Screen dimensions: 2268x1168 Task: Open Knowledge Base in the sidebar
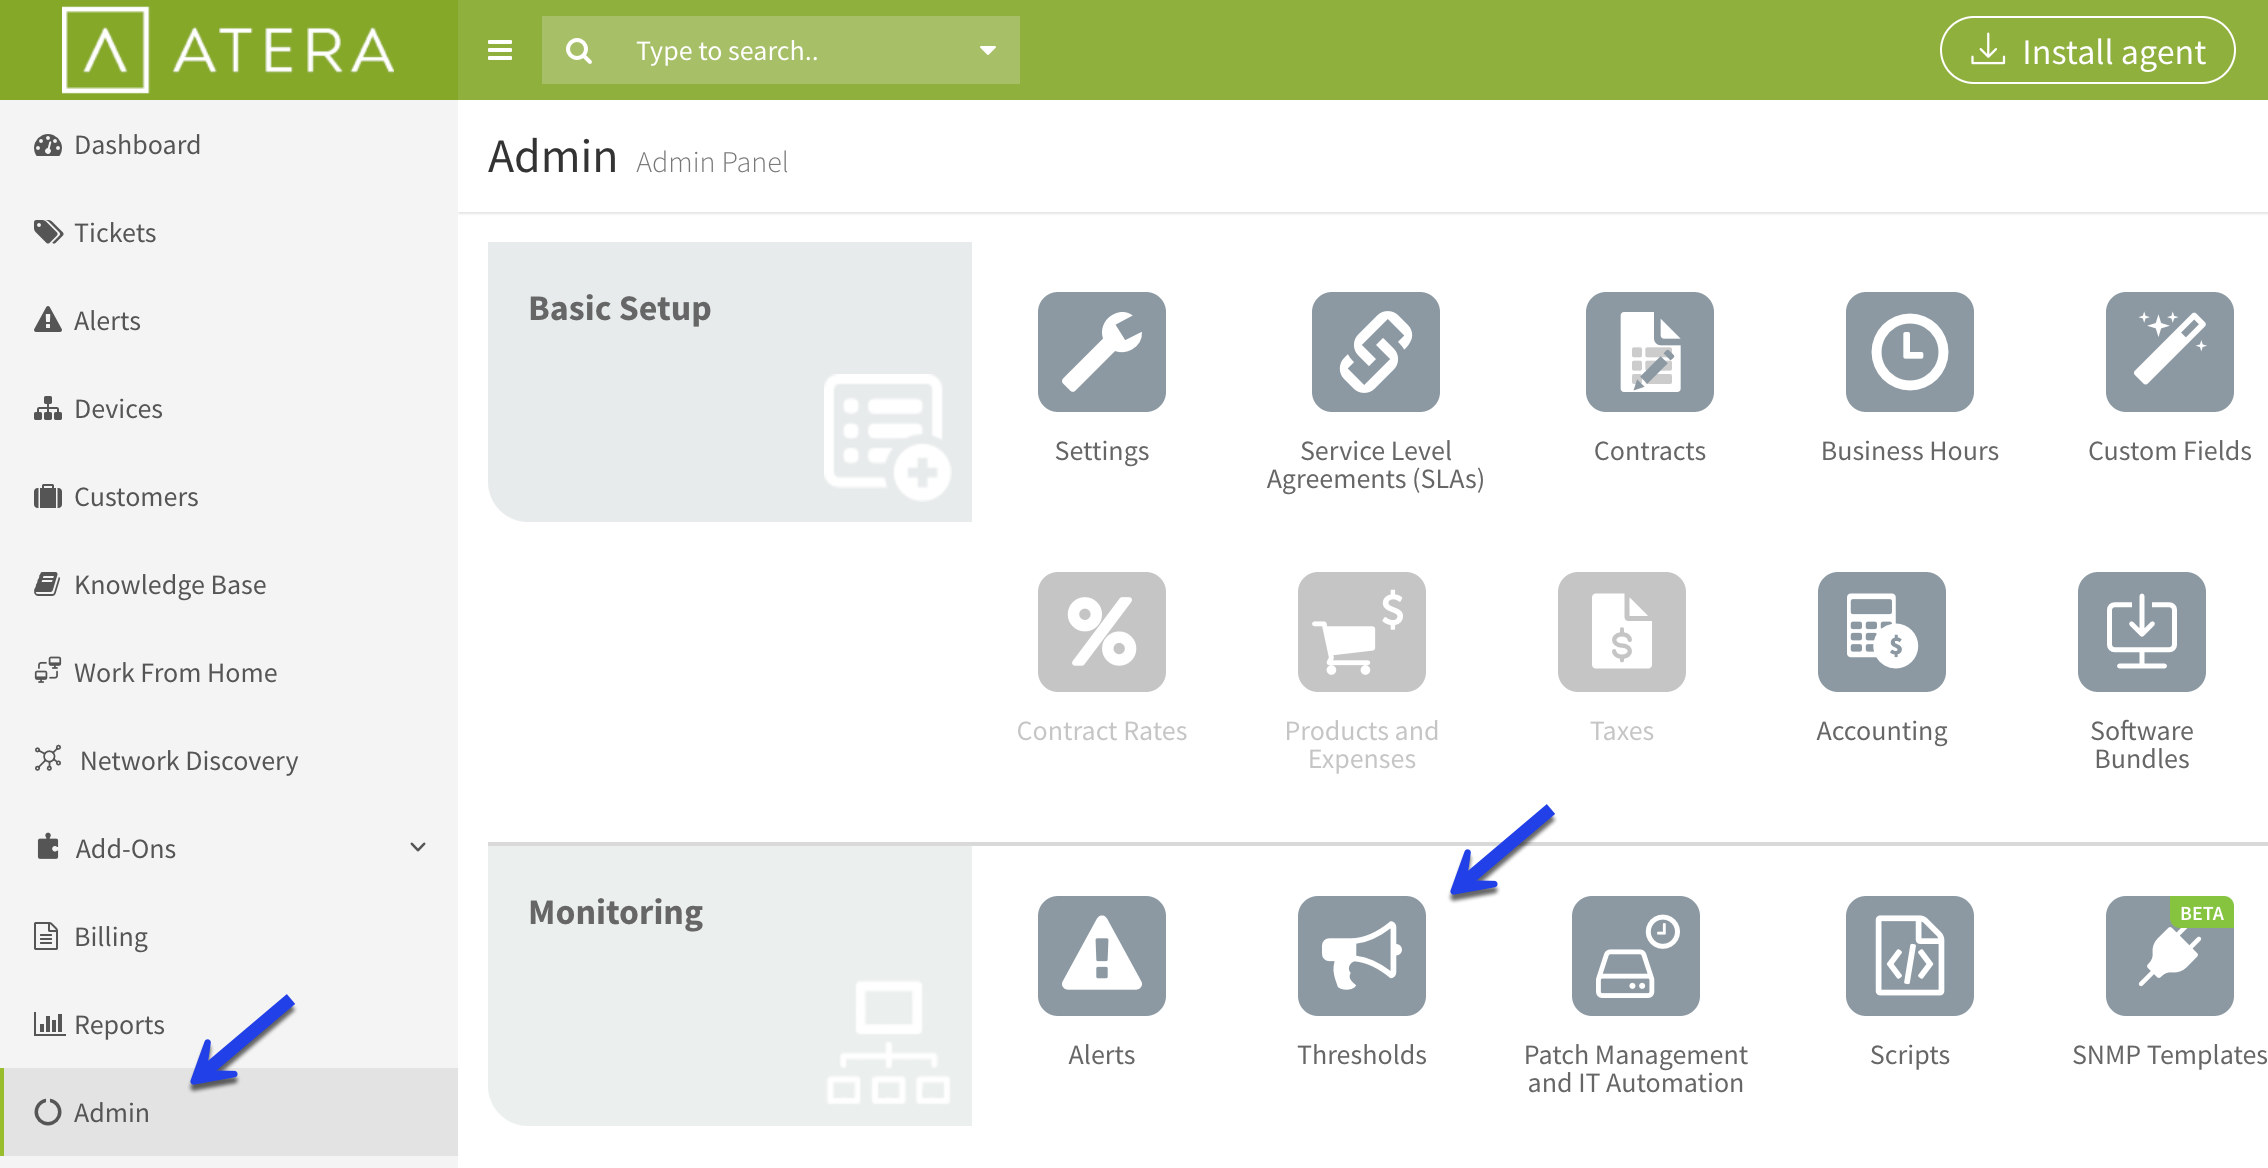[x=229, y=585]
